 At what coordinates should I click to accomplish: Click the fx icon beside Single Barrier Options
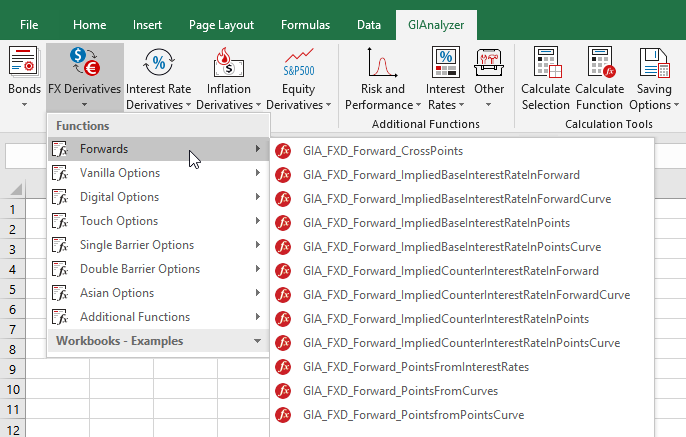click(60, 245)
